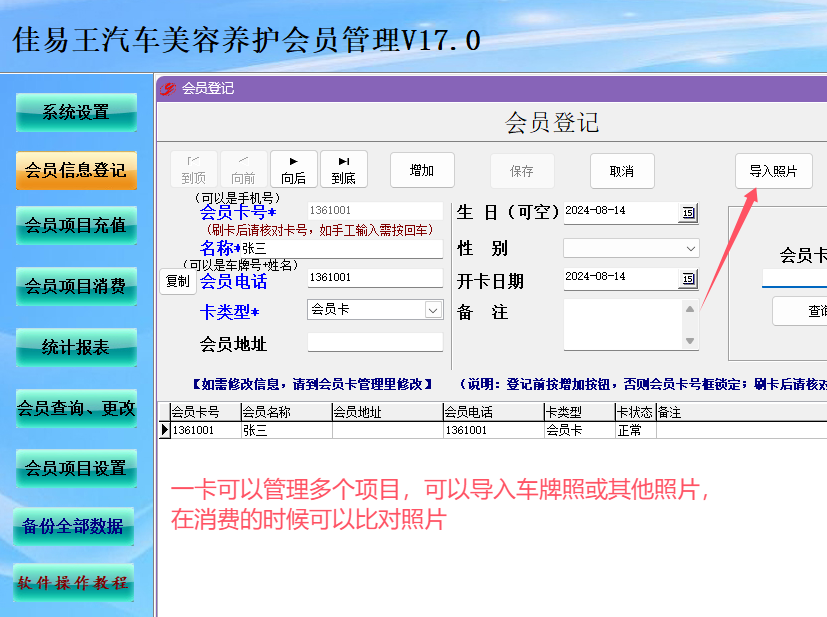Jump to first record with 到顶
Viewport: 827px width, 617px height.
point(194,169)
